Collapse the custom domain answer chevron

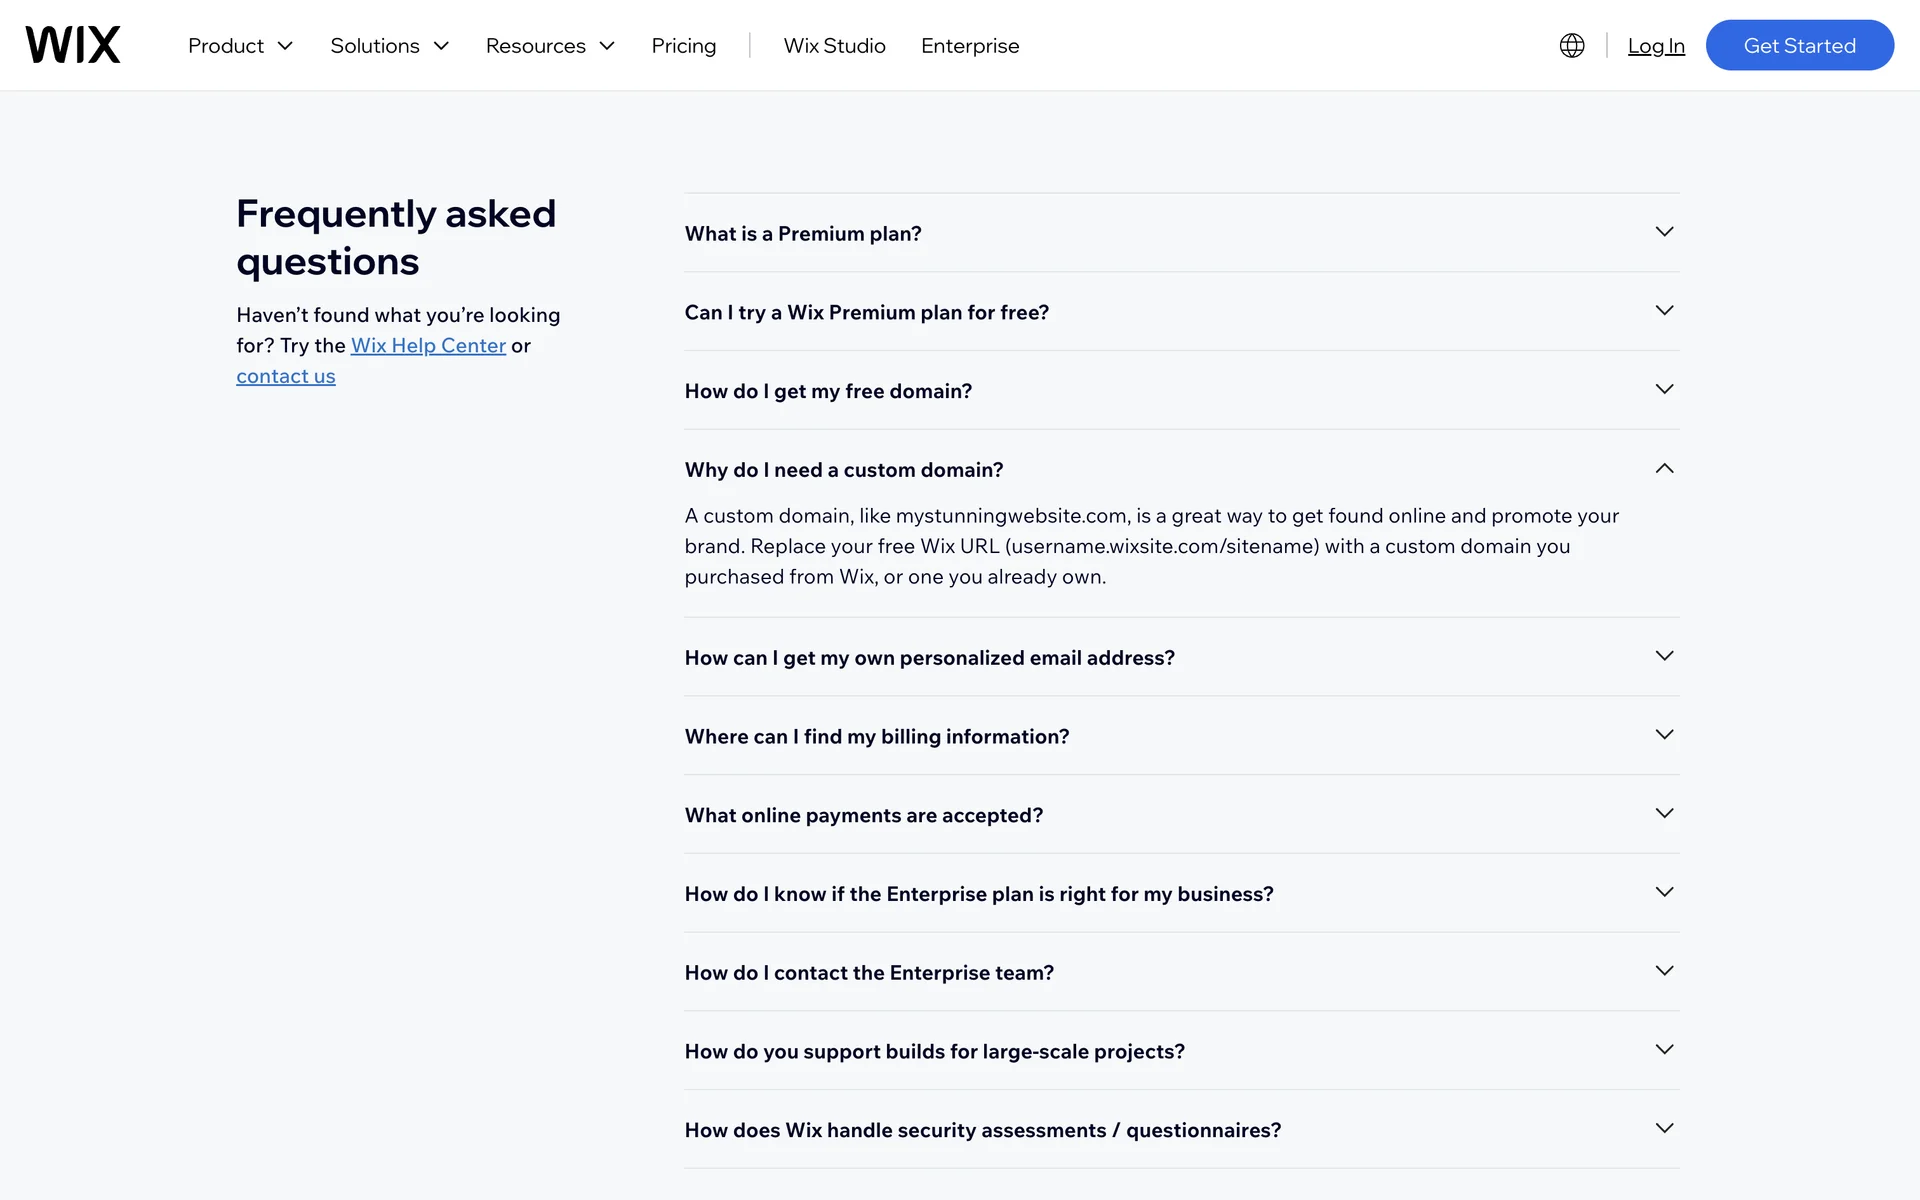coord(1663,468)
